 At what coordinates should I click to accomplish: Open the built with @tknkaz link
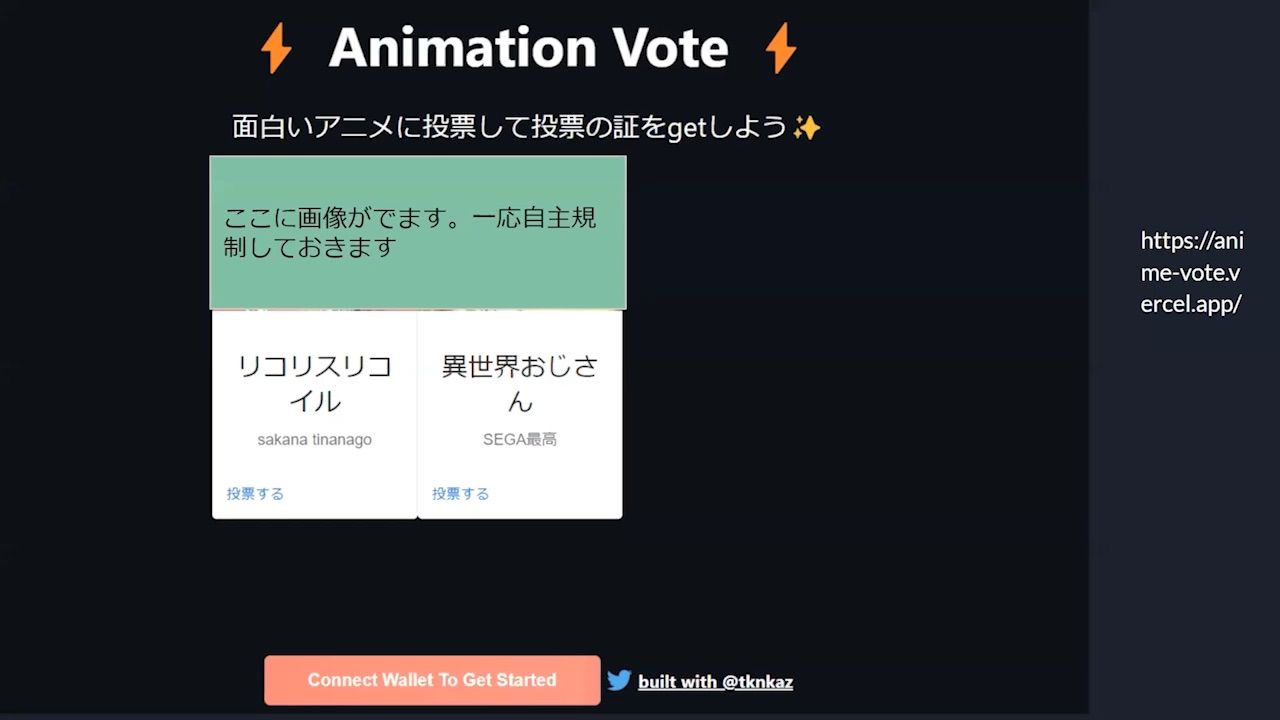tap(715, 682)
